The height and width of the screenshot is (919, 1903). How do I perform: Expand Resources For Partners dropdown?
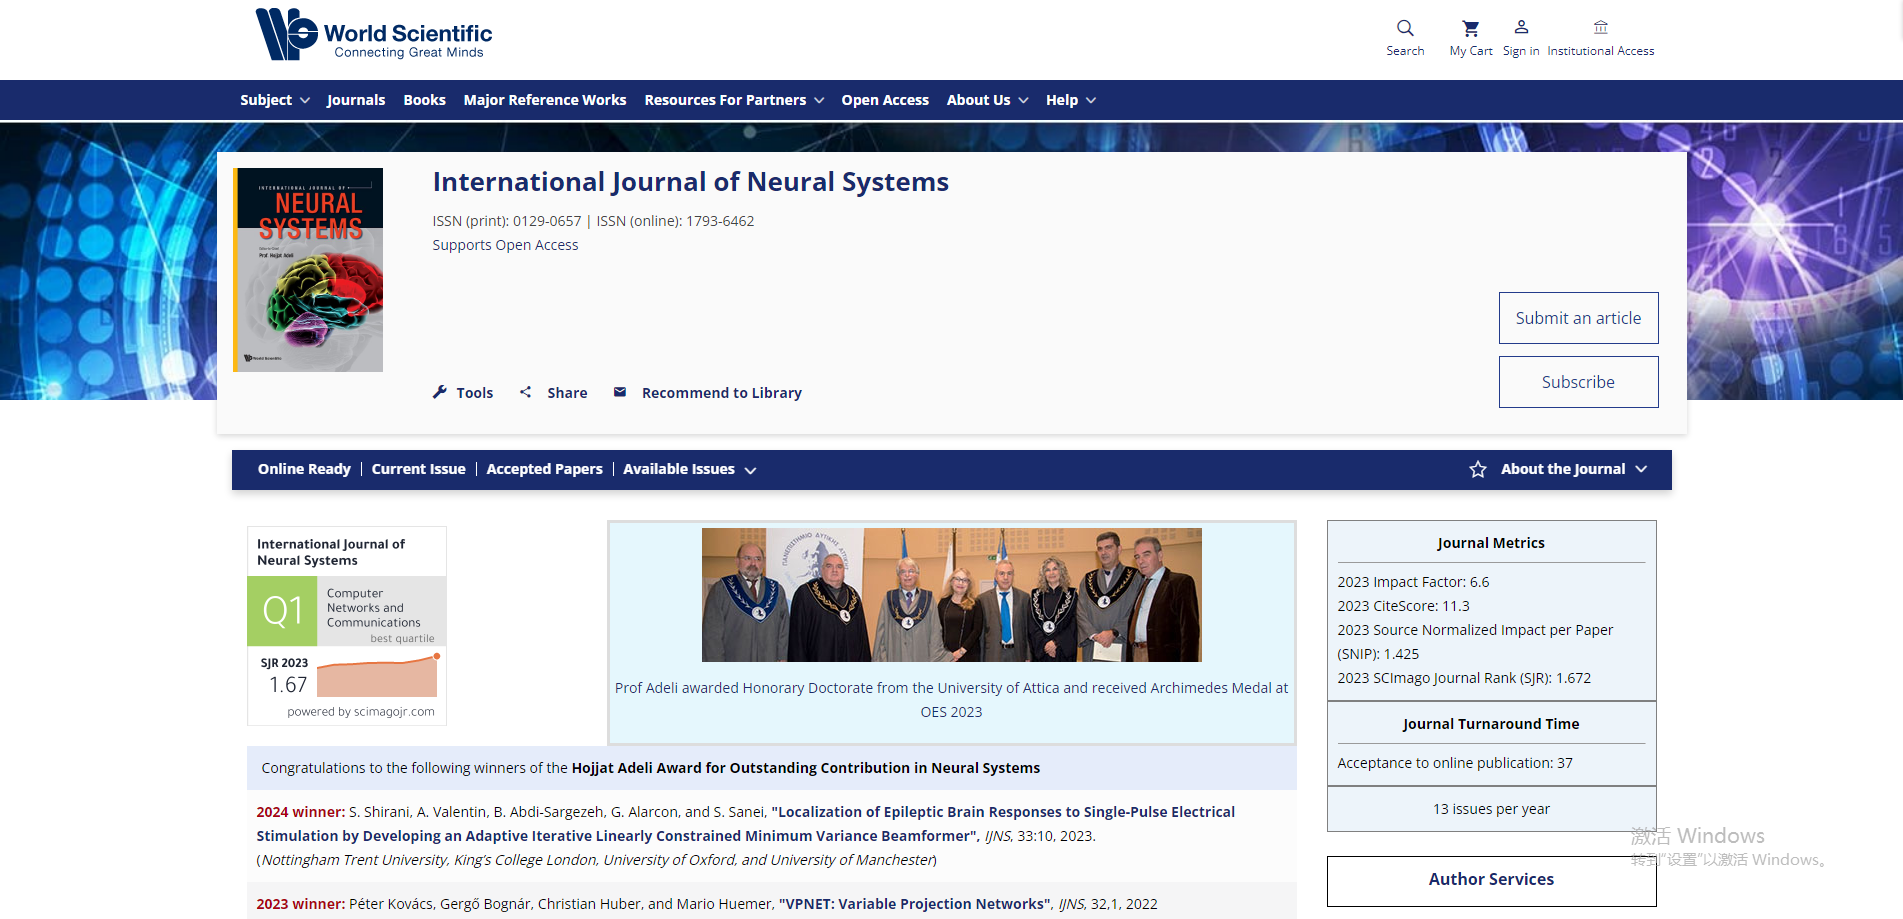(x=734, y=100)
